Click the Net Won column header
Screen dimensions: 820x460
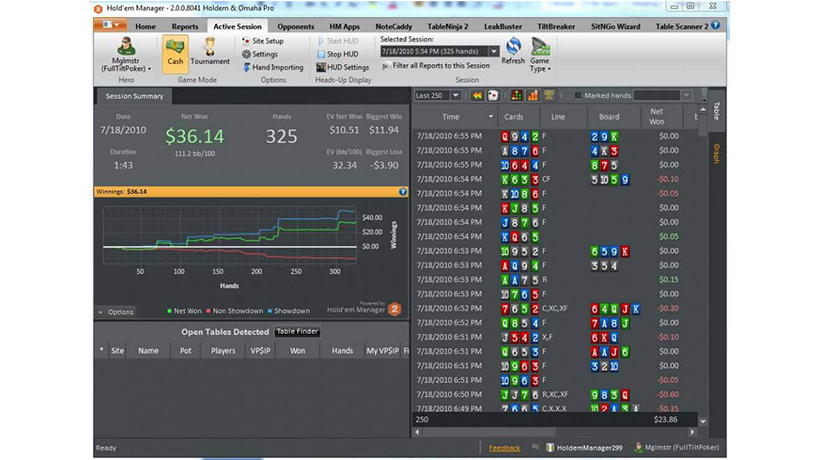[657, 117]
